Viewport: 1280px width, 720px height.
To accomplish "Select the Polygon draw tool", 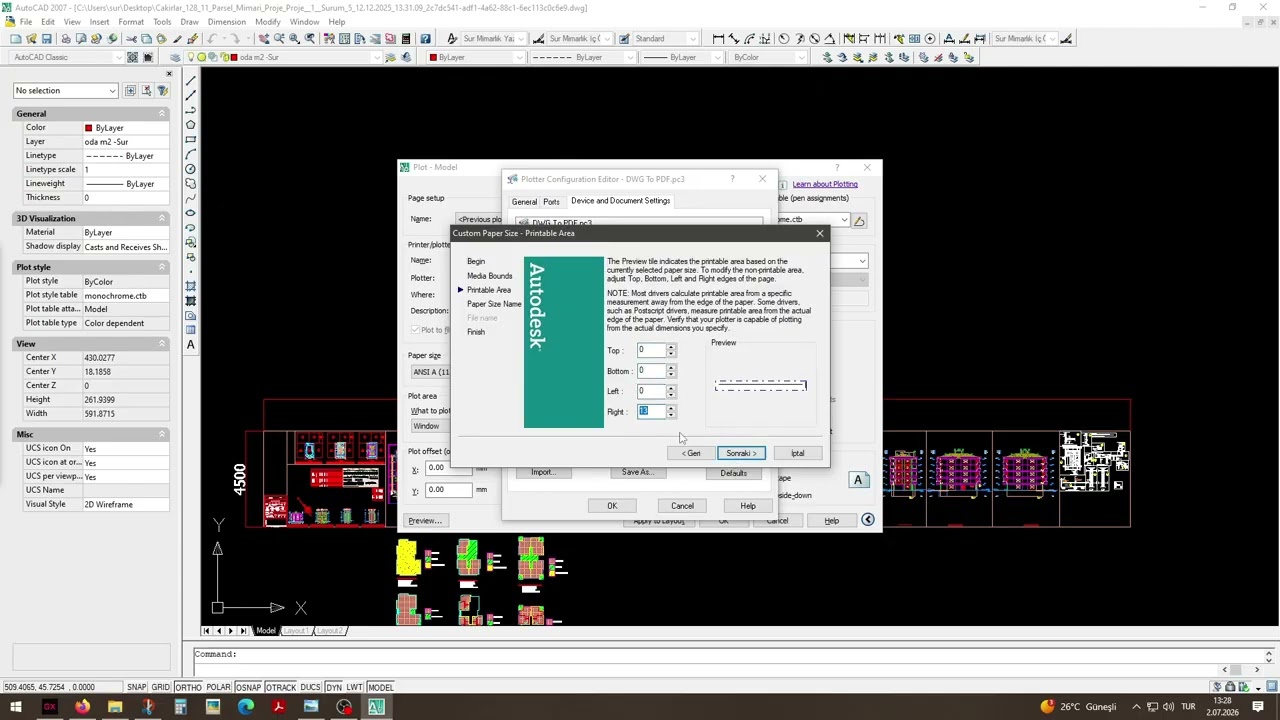I will (x=191, y=124).
